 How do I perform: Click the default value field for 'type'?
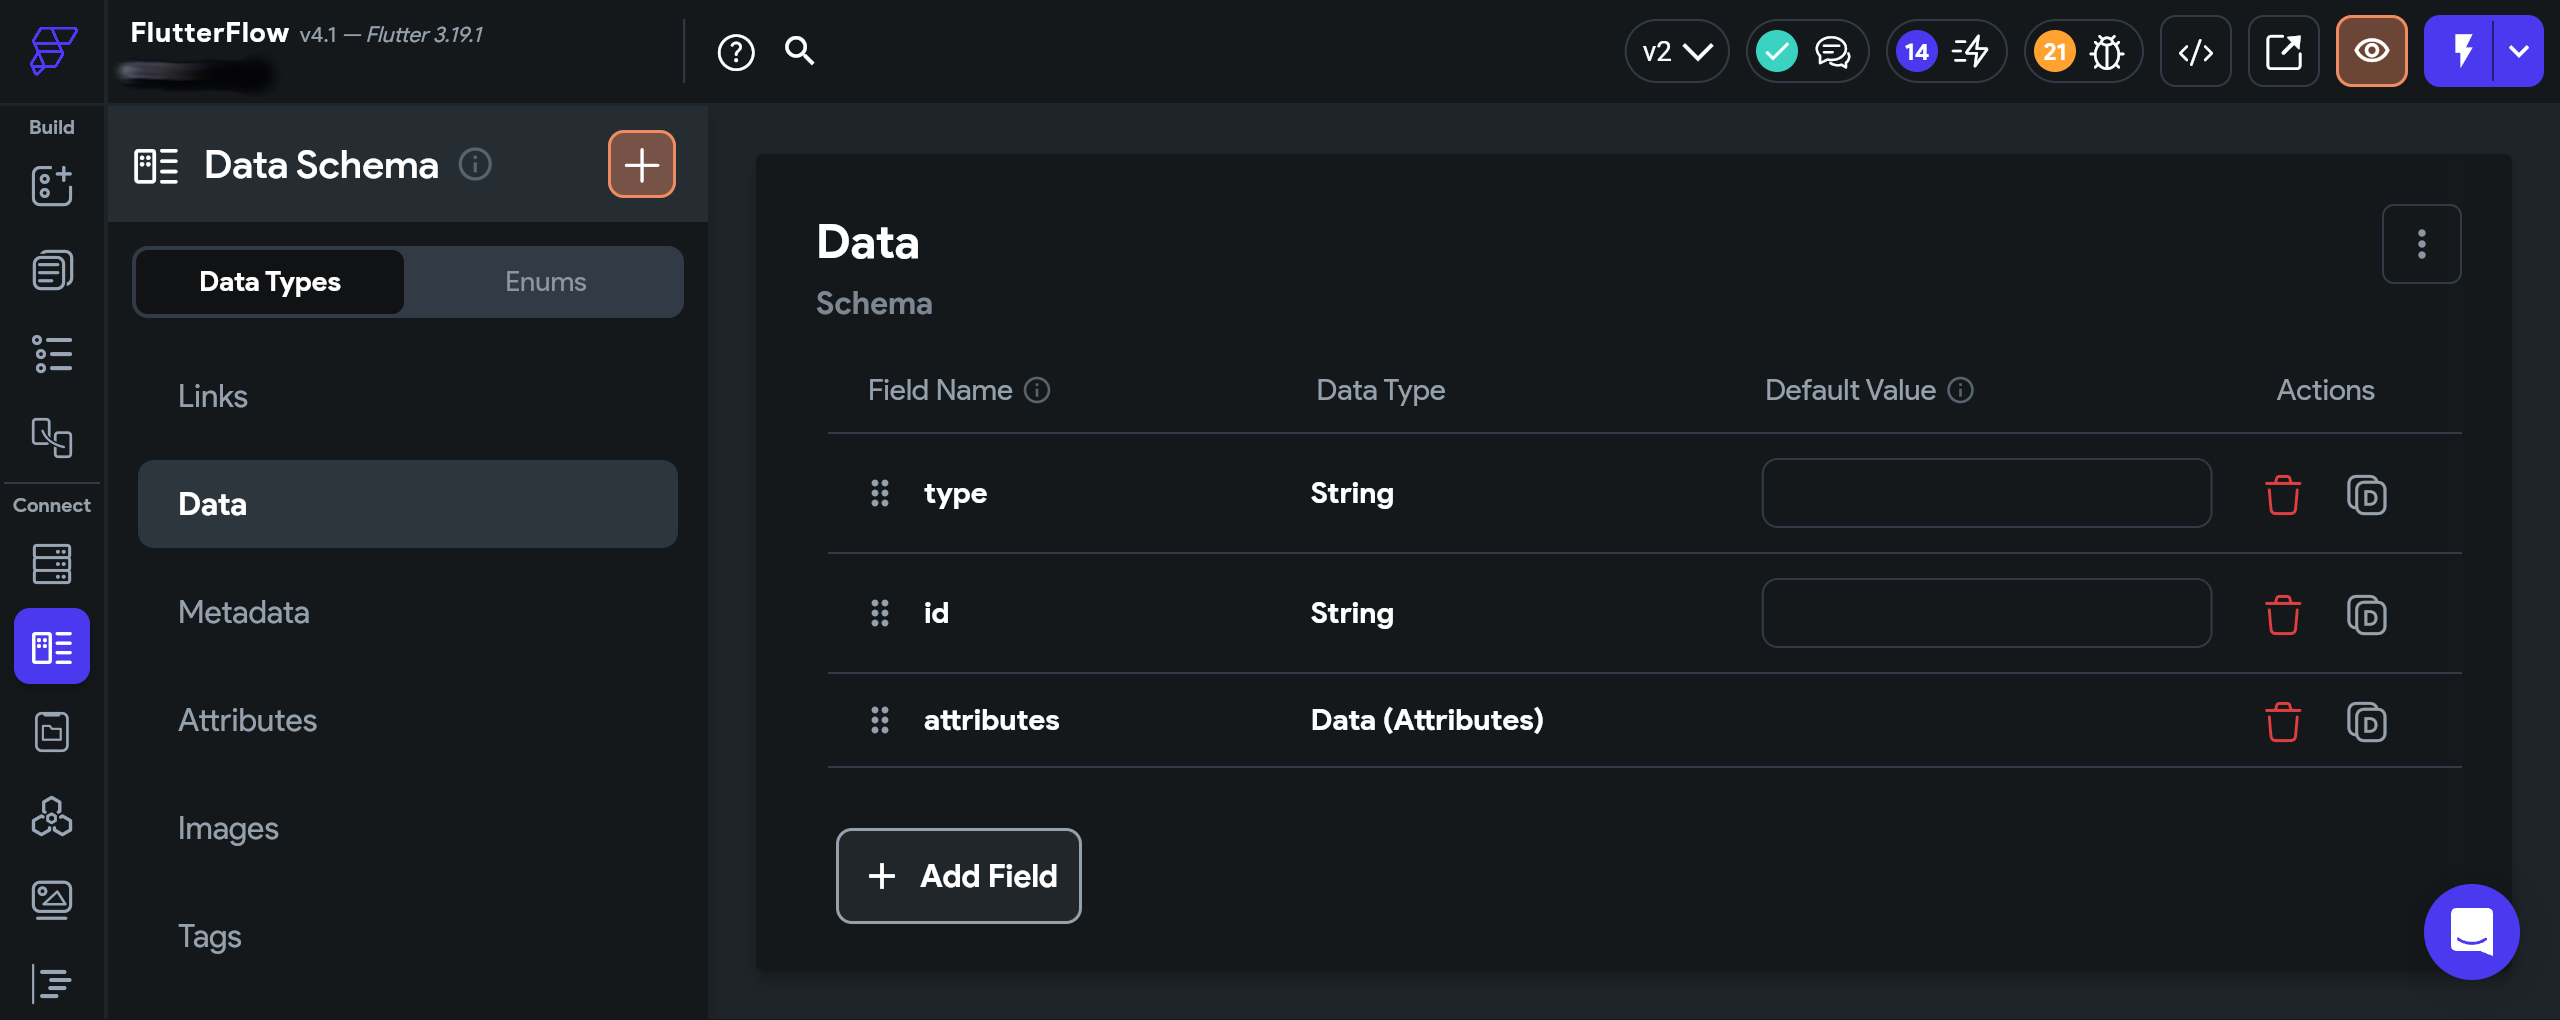point(1986,493)
